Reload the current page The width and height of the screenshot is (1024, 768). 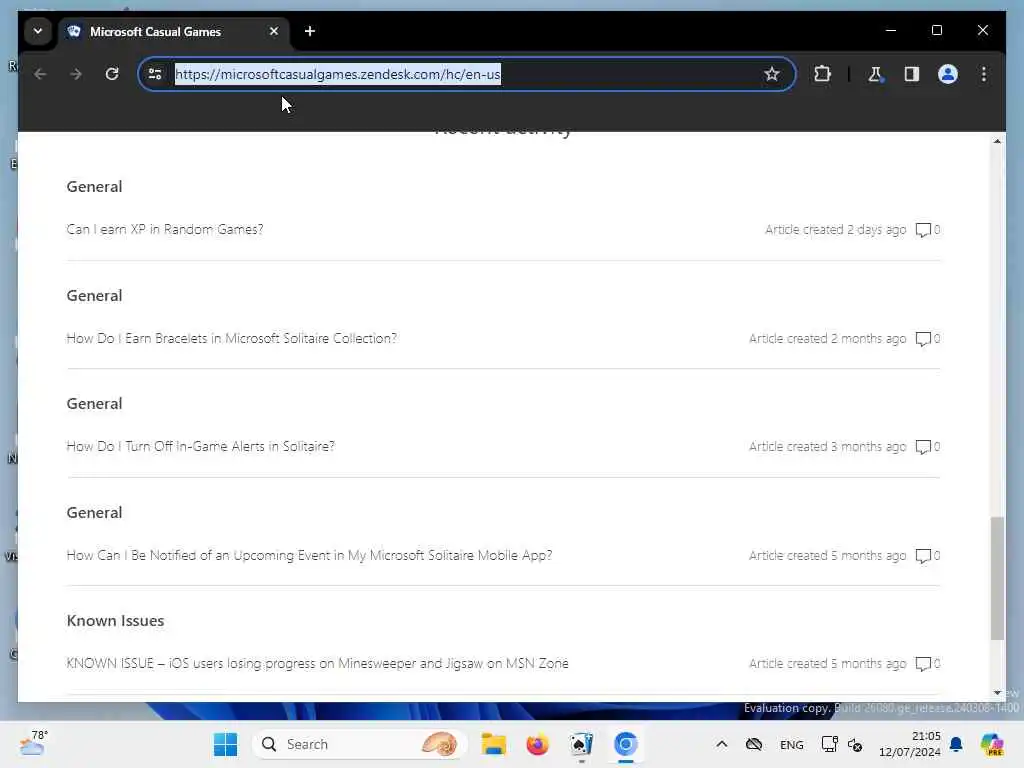(112, 74)
